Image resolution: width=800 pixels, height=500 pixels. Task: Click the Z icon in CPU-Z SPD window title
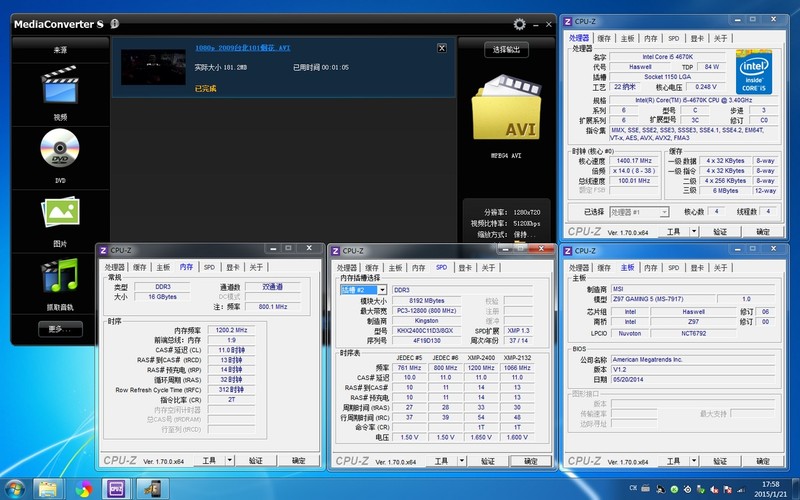[x=335, y=251]
